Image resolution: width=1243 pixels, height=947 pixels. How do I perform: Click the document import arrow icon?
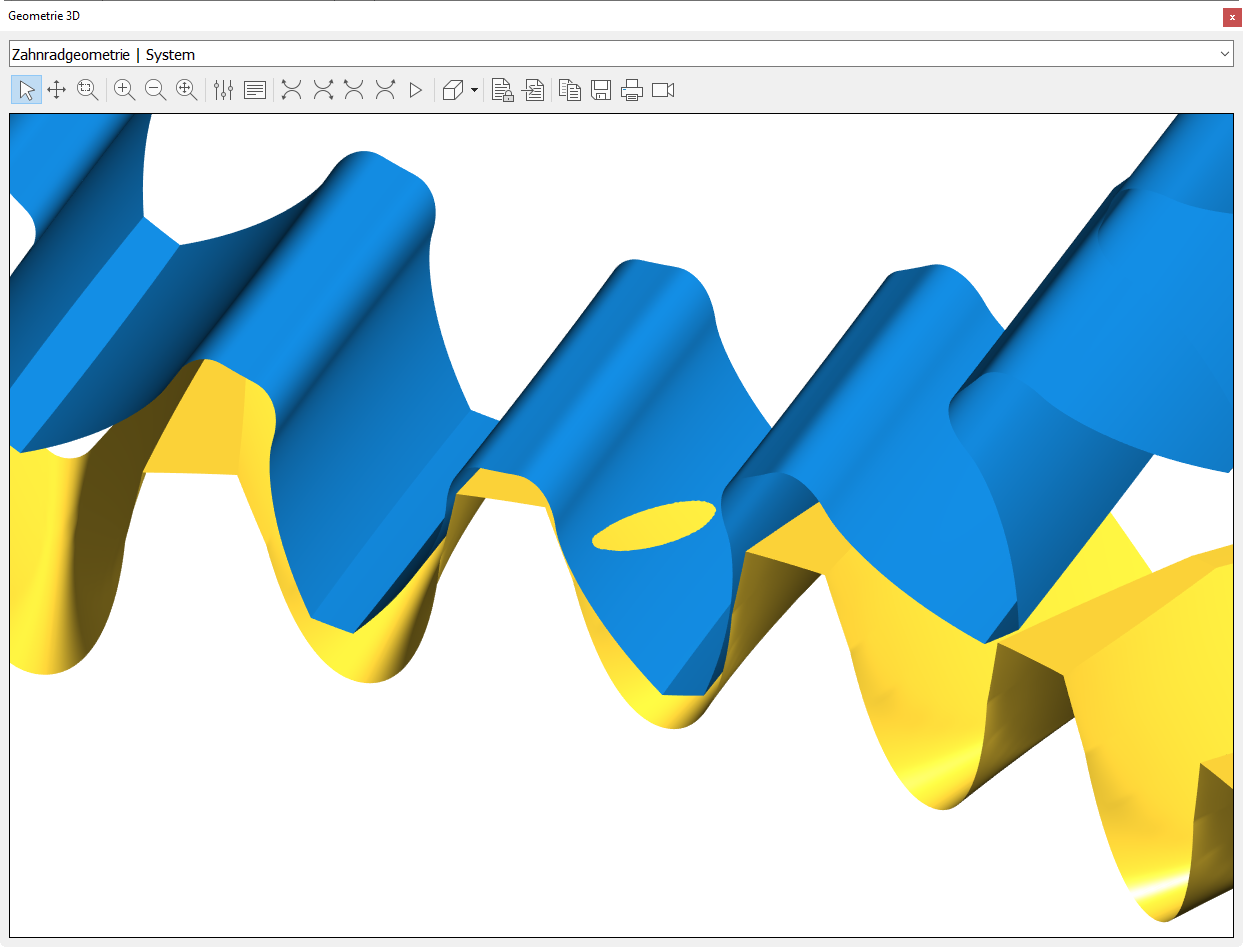[533, 90]
